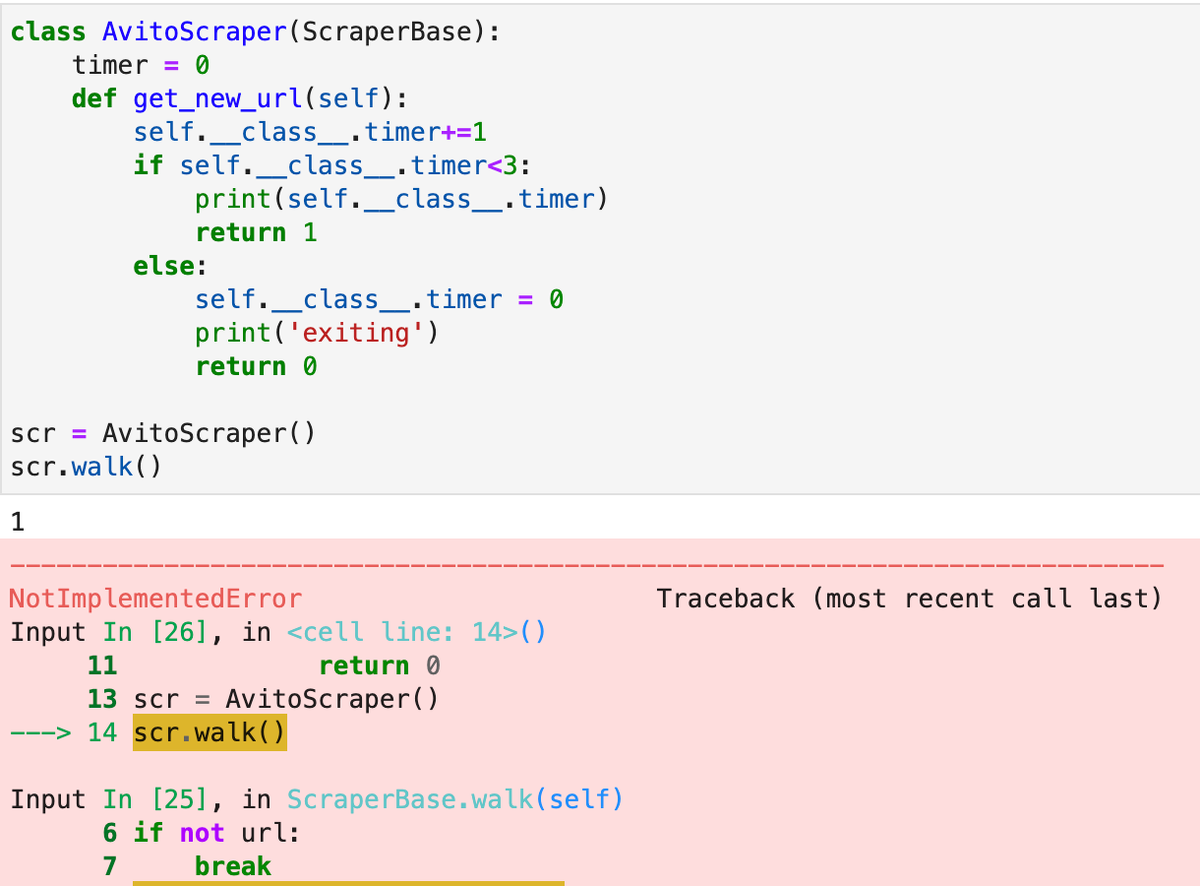Screen dimensions: 1200x886
Task: Click the print('exiting') line
Action: click(317, 332)
